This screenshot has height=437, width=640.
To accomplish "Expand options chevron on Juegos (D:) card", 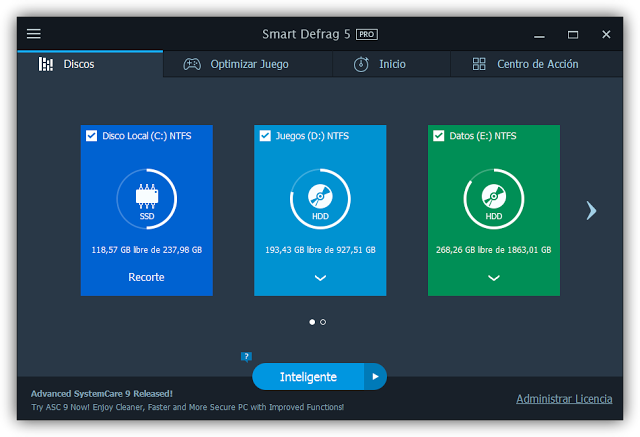I will point(320,278).
